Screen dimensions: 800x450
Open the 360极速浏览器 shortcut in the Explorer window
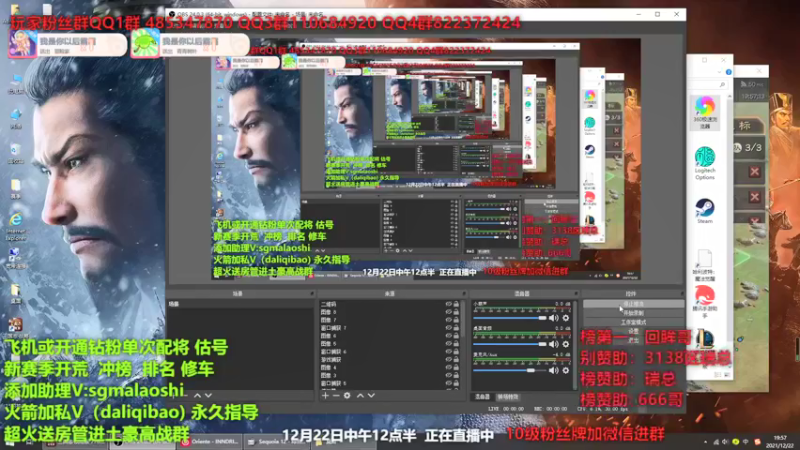tap(705, 112)
